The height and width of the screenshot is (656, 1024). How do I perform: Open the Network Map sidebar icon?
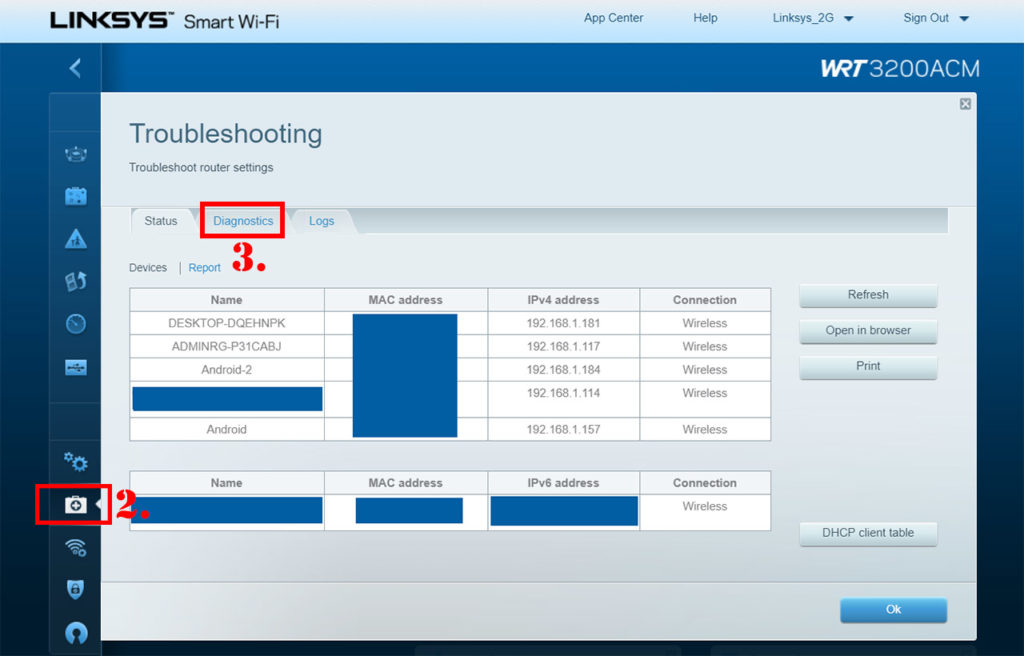(76, 154)
